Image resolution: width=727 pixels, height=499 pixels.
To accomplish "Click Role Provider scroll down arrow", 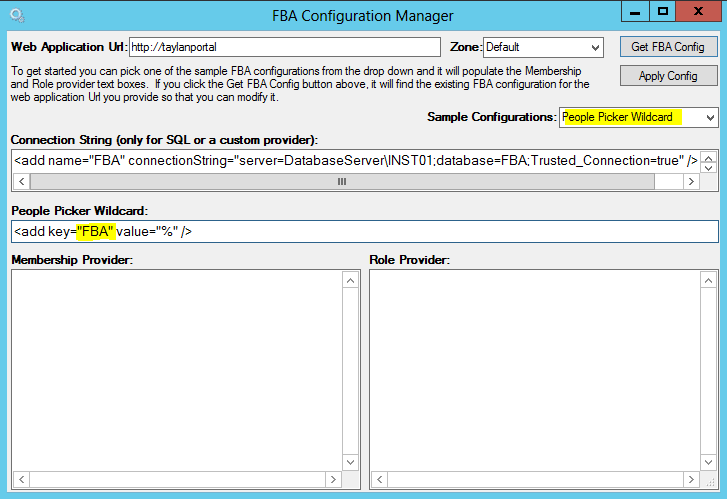I will [x=708, y=462].
